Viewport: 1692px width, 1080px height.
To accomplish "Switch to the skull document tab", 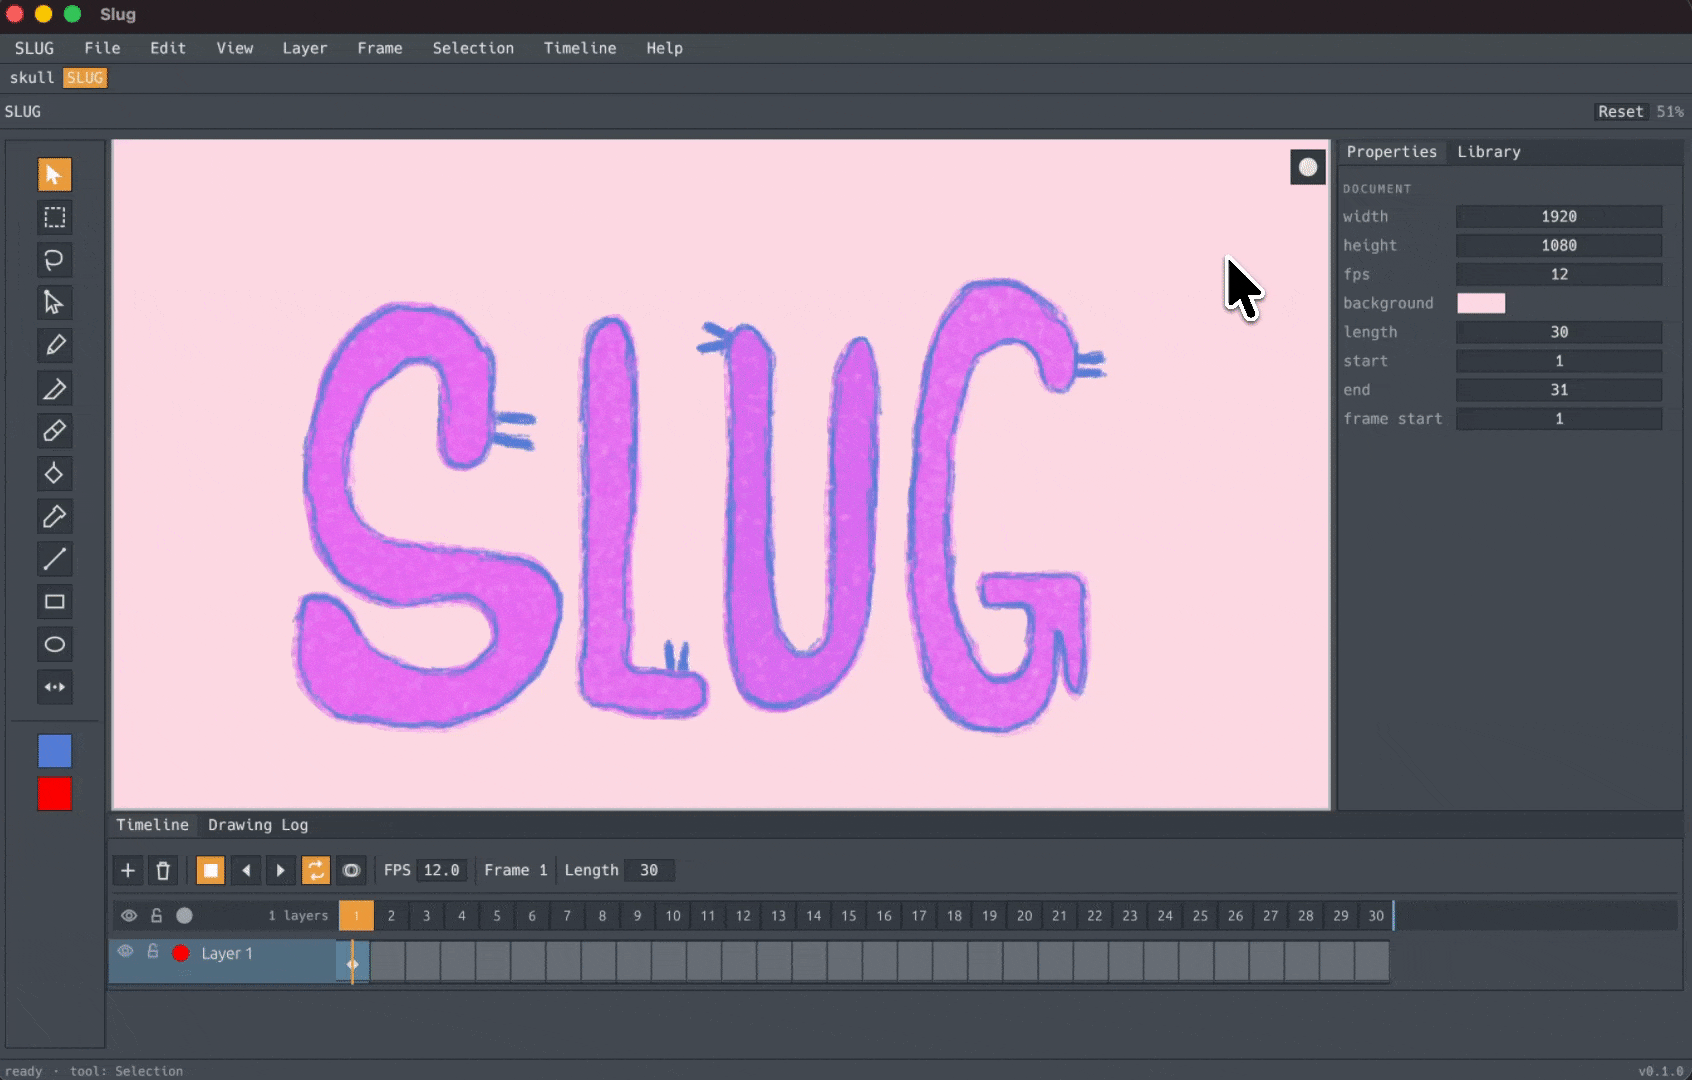I will tap(32, 78).
